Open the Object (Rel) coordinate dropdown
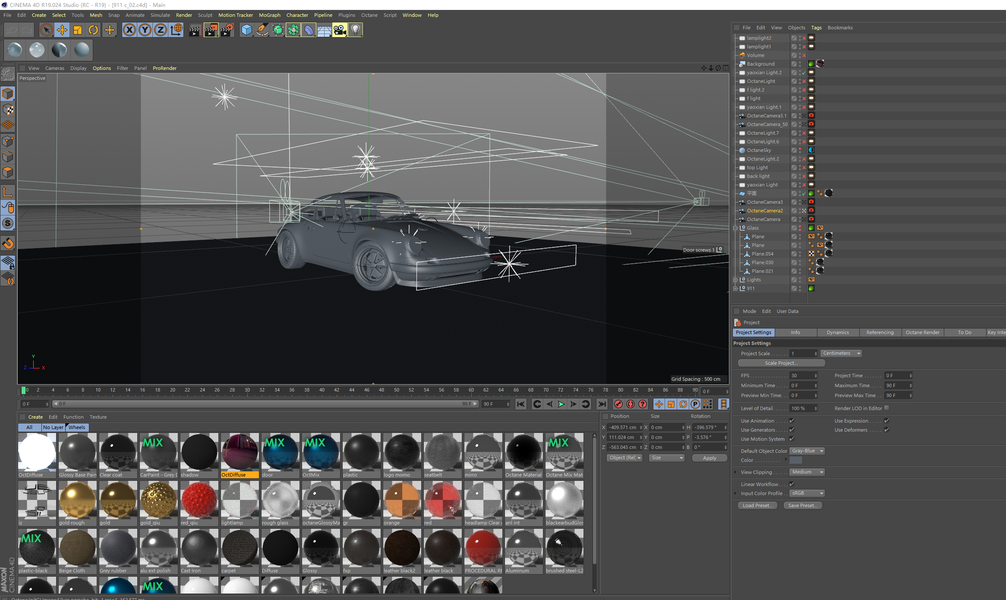Screen dimensions: 1006x600 click(625, 458)
